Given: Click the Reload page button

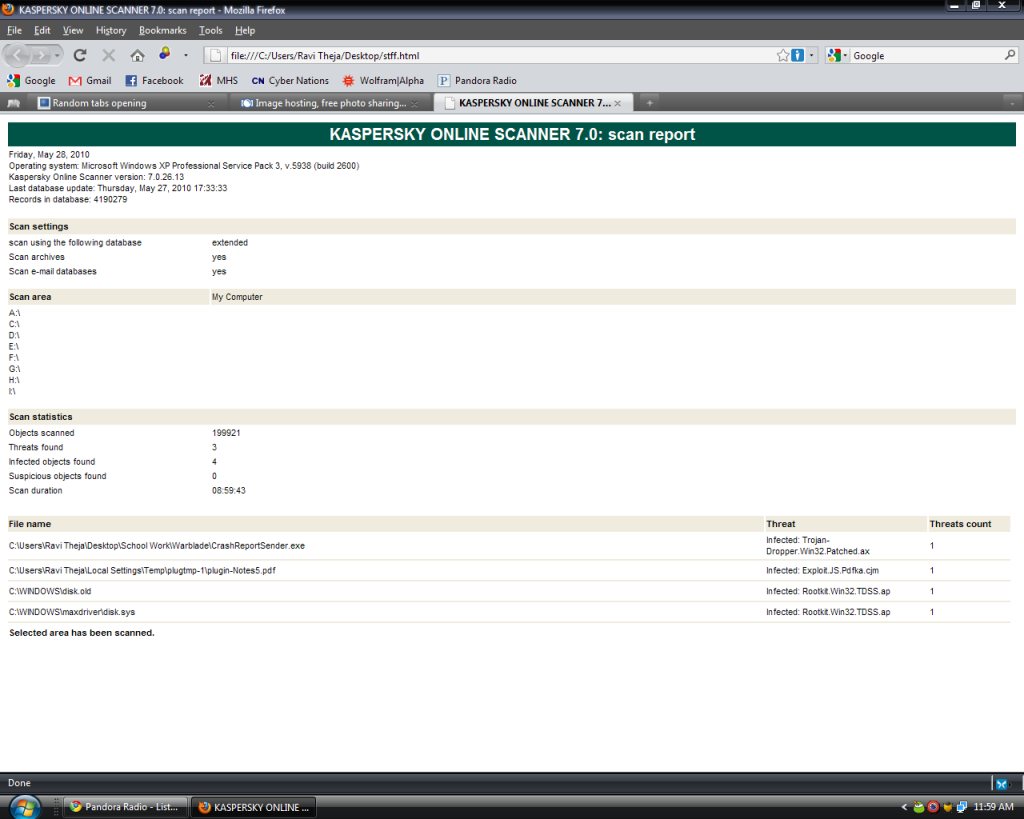Looking at the screenshot, I should (80, 56).
